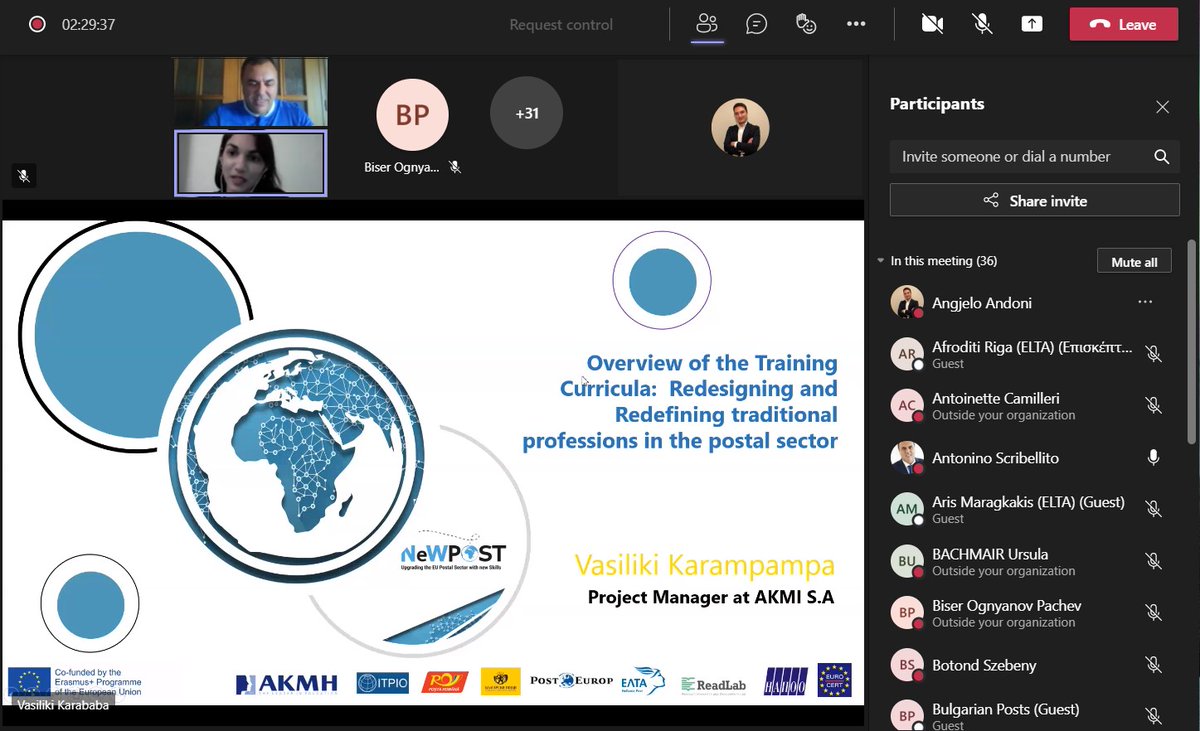
Task: Open the +31 more participants tile
Action: 526,114
